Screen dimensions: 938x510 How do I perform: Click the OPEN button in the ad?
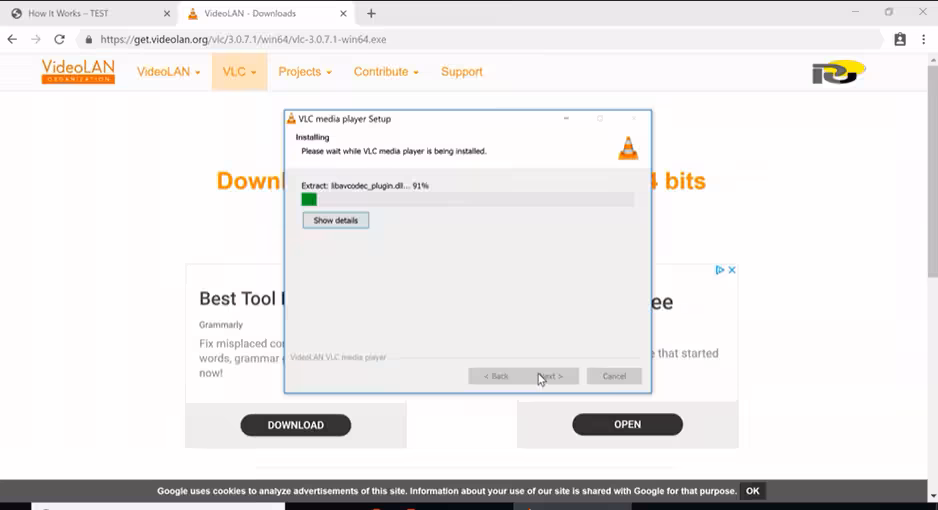coord(627,425)
